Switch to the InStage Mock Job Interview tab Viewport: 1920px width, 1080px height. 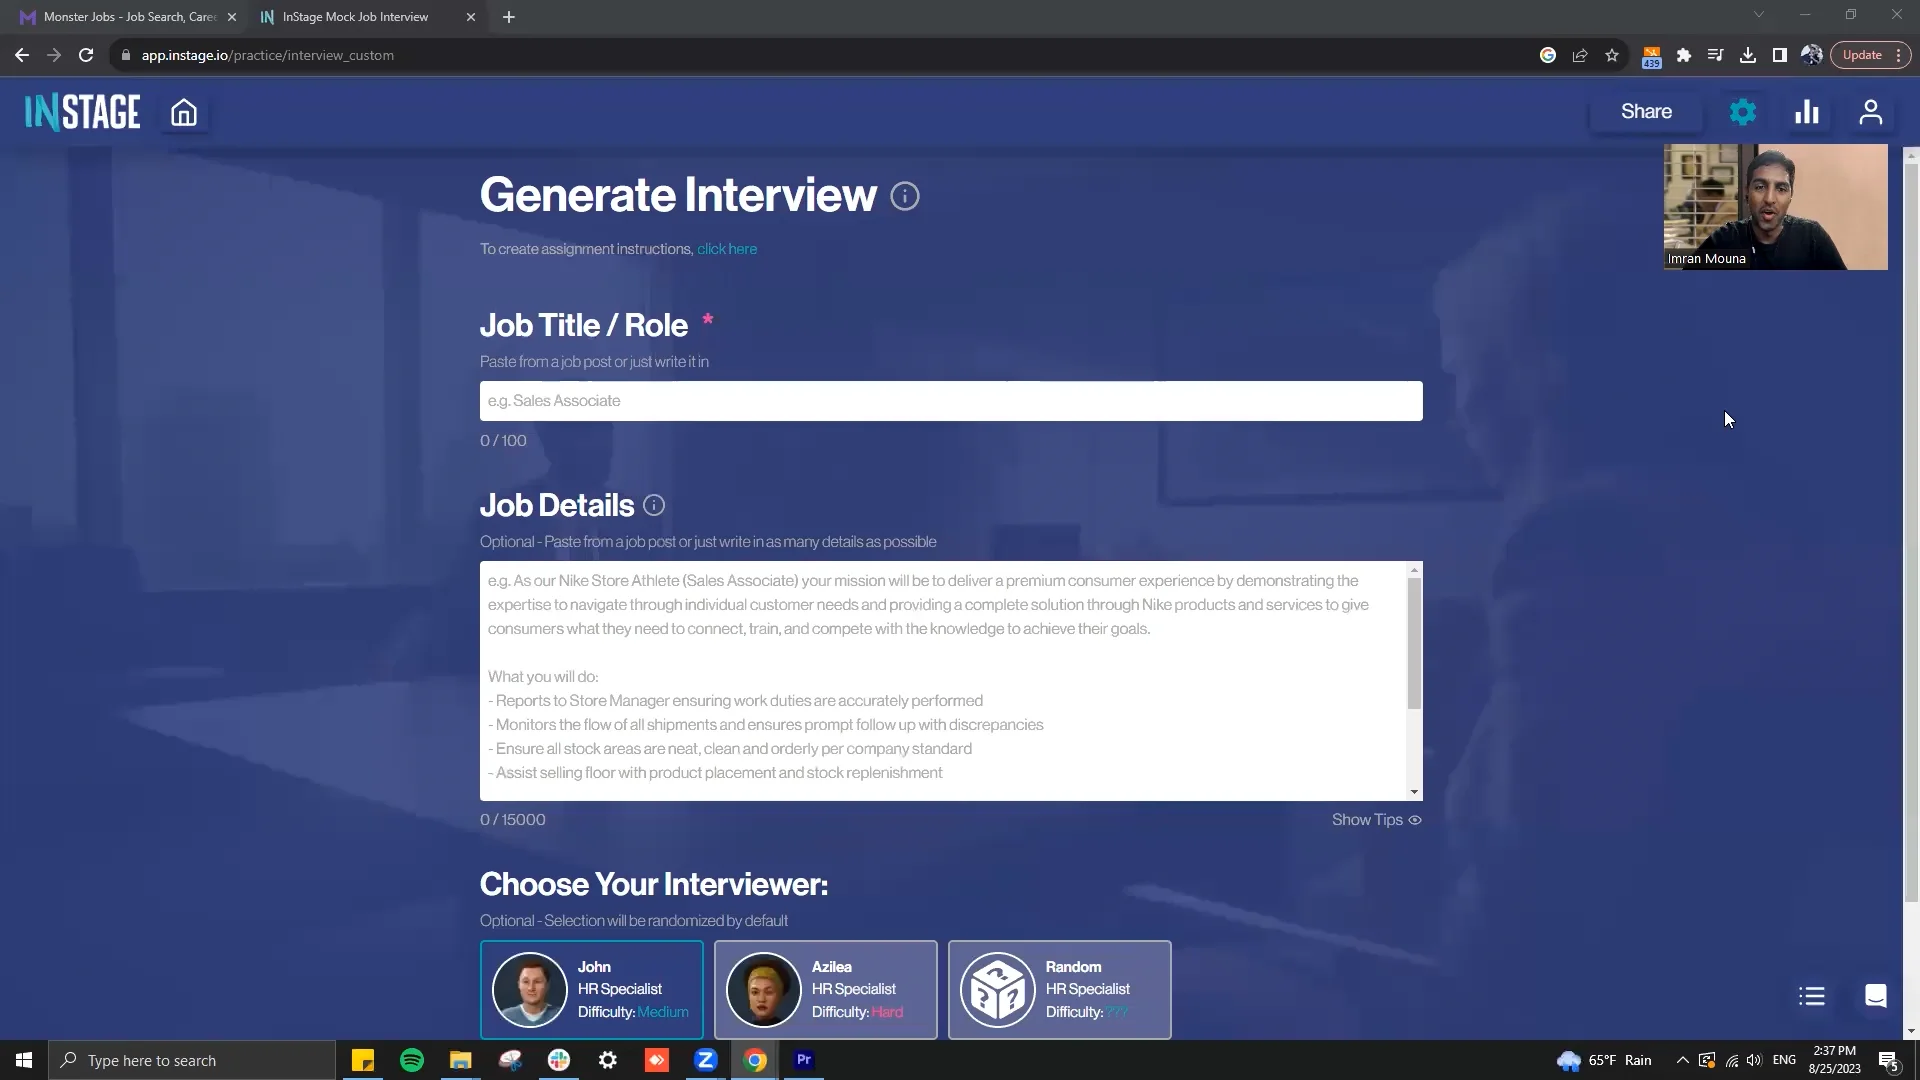[350, 17]
